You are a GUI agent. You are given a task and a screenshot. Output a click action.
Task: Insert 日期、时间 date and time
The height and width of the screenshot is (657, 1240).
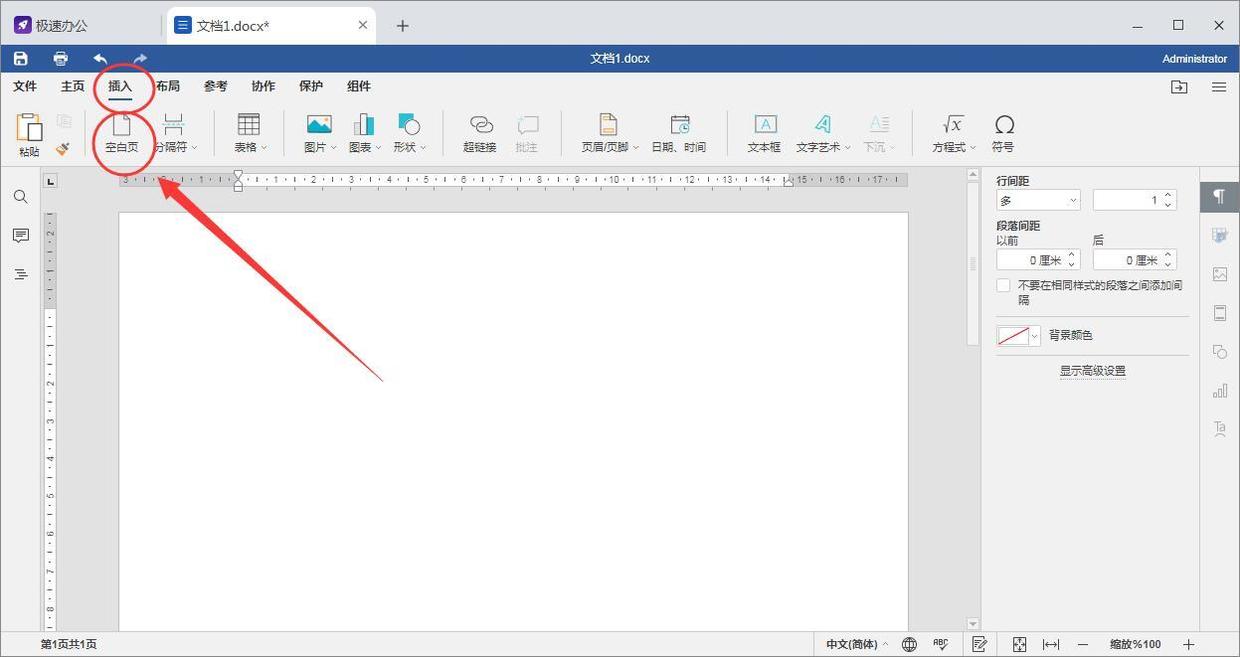pos(679,134)
